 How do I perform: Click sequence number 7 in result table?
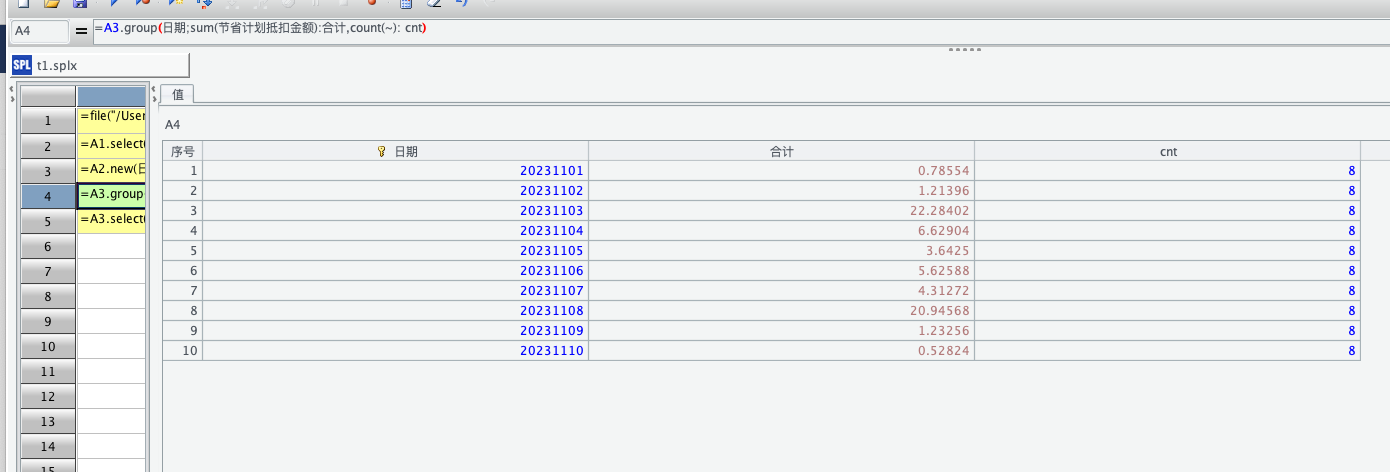click(x=182, y=291)
